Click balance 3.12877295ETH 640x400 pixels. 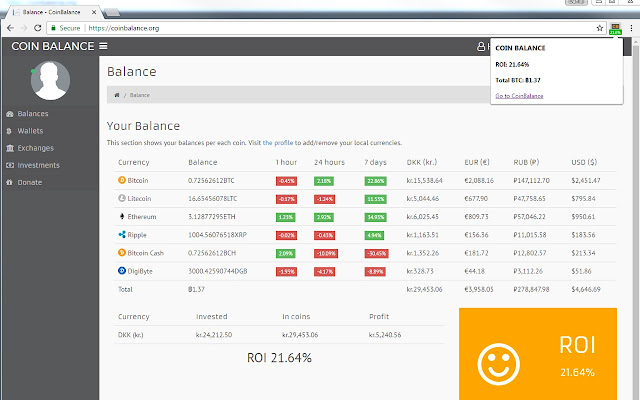click(x=211, y=217)
